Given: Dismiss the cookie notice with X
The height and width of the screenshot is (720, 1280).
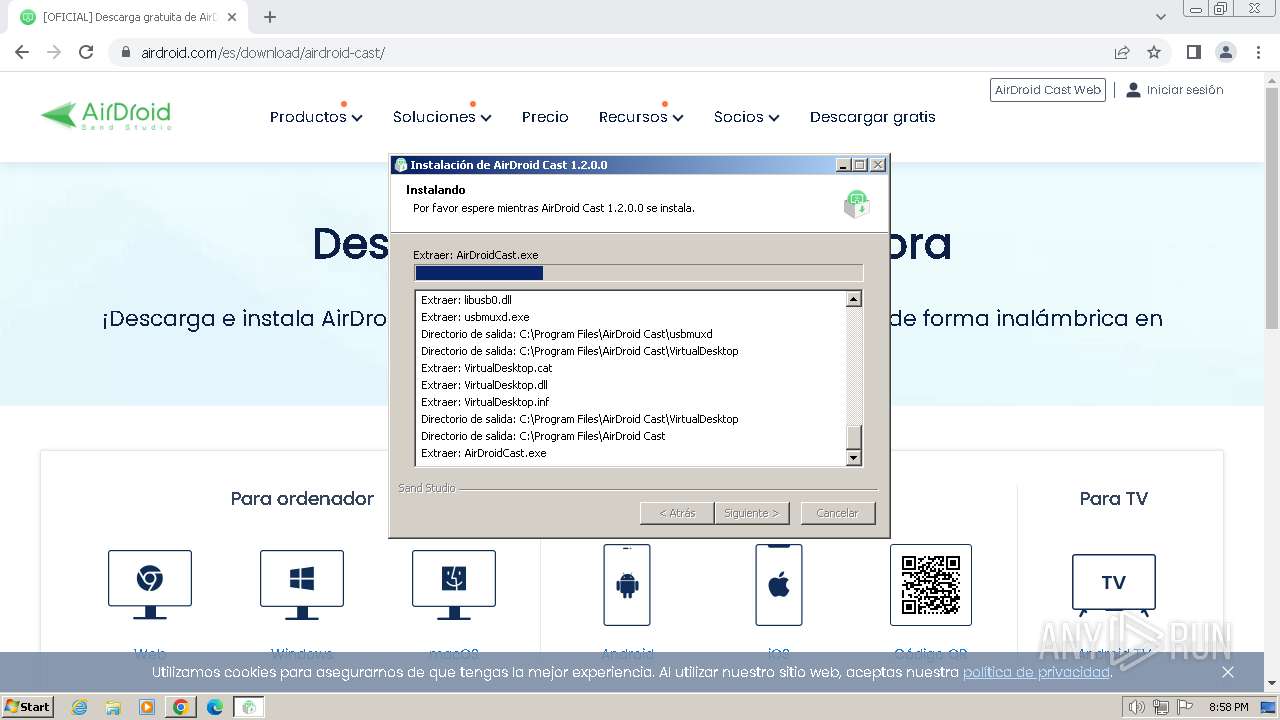Looking at the screenshot, I should pos(1228,672).
